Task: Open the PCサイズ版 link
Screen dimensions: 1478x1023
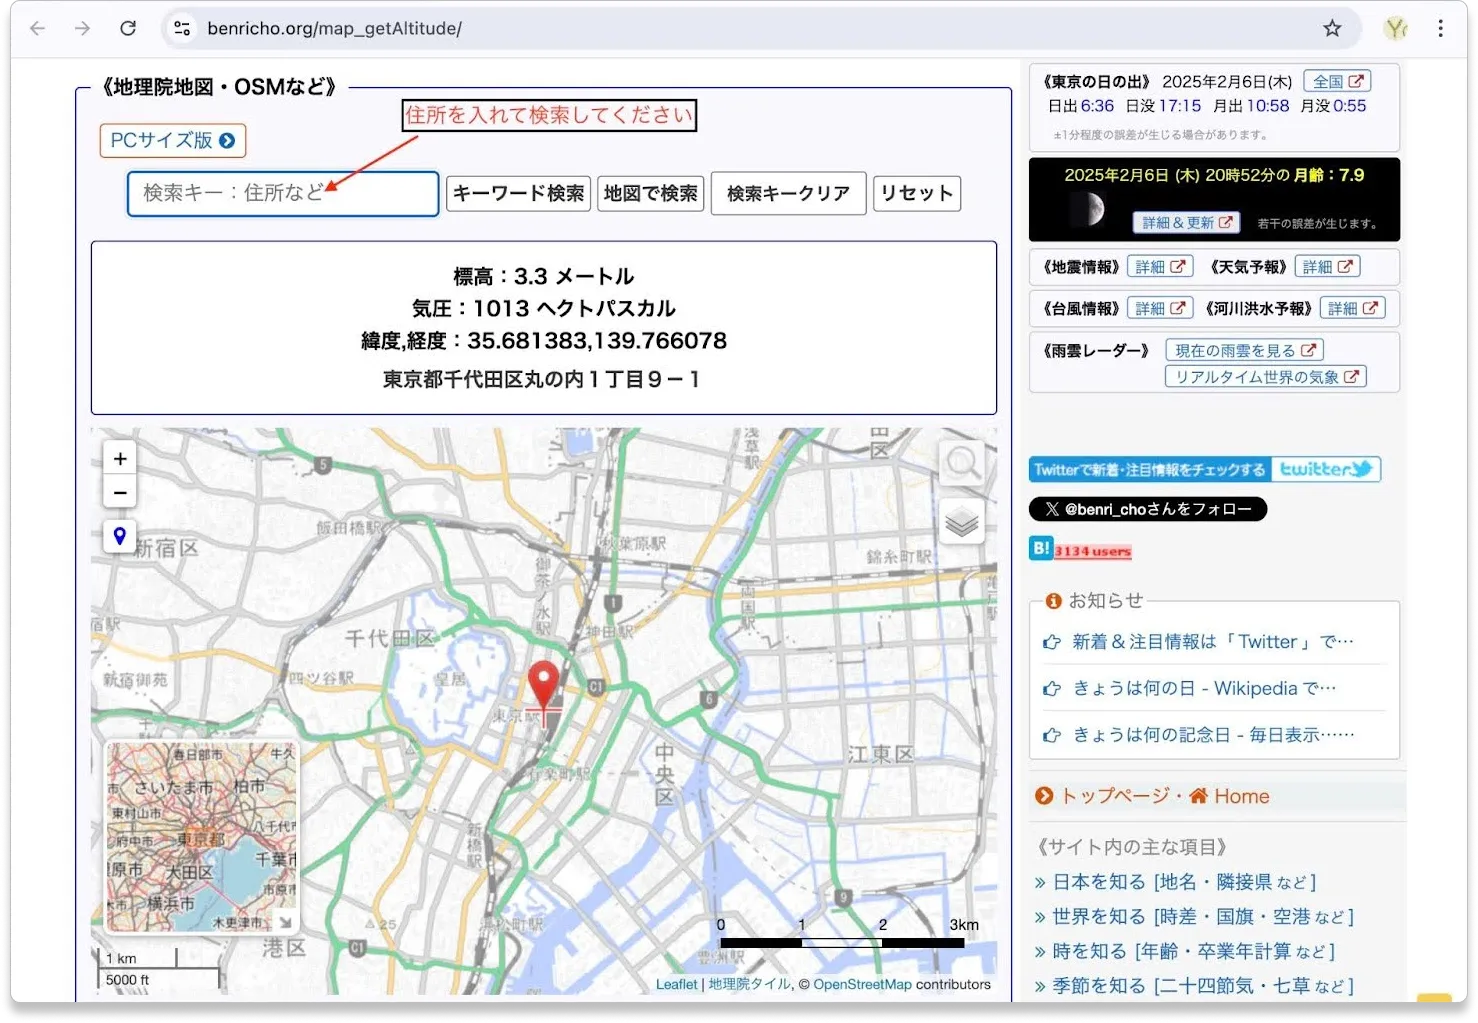Action: tap(172, 141)
